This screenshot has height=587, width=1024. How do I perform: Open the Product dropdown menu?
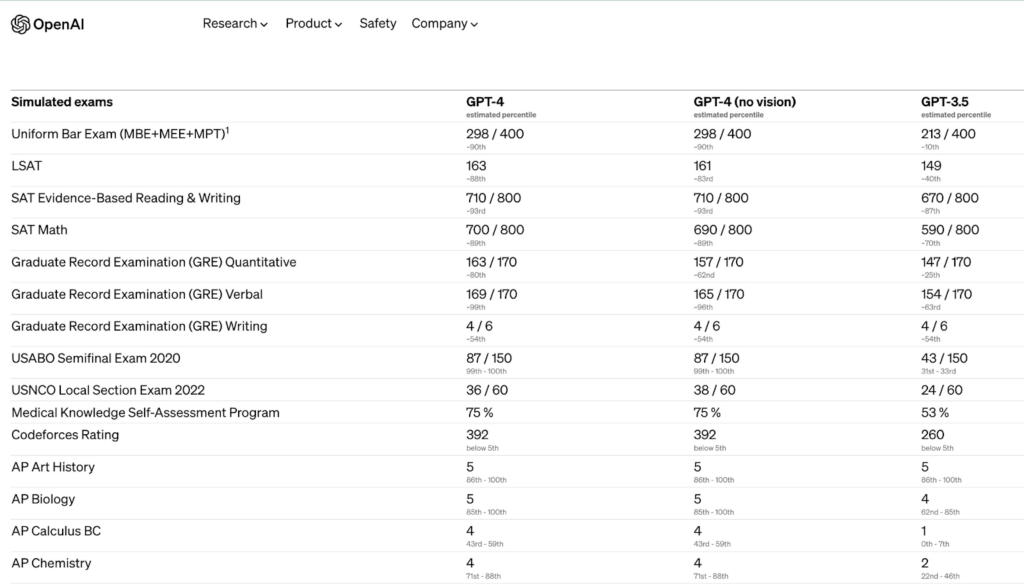pyautogui.click(x=314, y=23)
